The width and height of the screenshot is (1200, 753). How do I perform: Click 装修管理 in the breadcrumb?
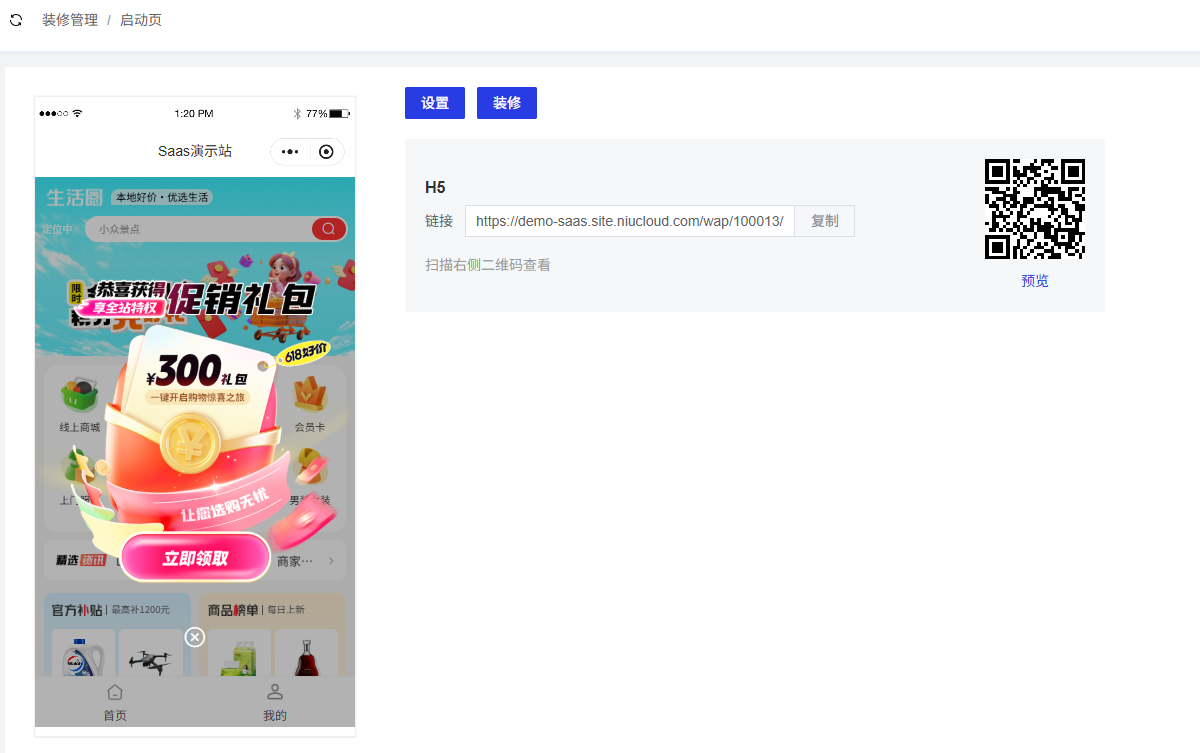pyautogui.click(x=70, y=20)
